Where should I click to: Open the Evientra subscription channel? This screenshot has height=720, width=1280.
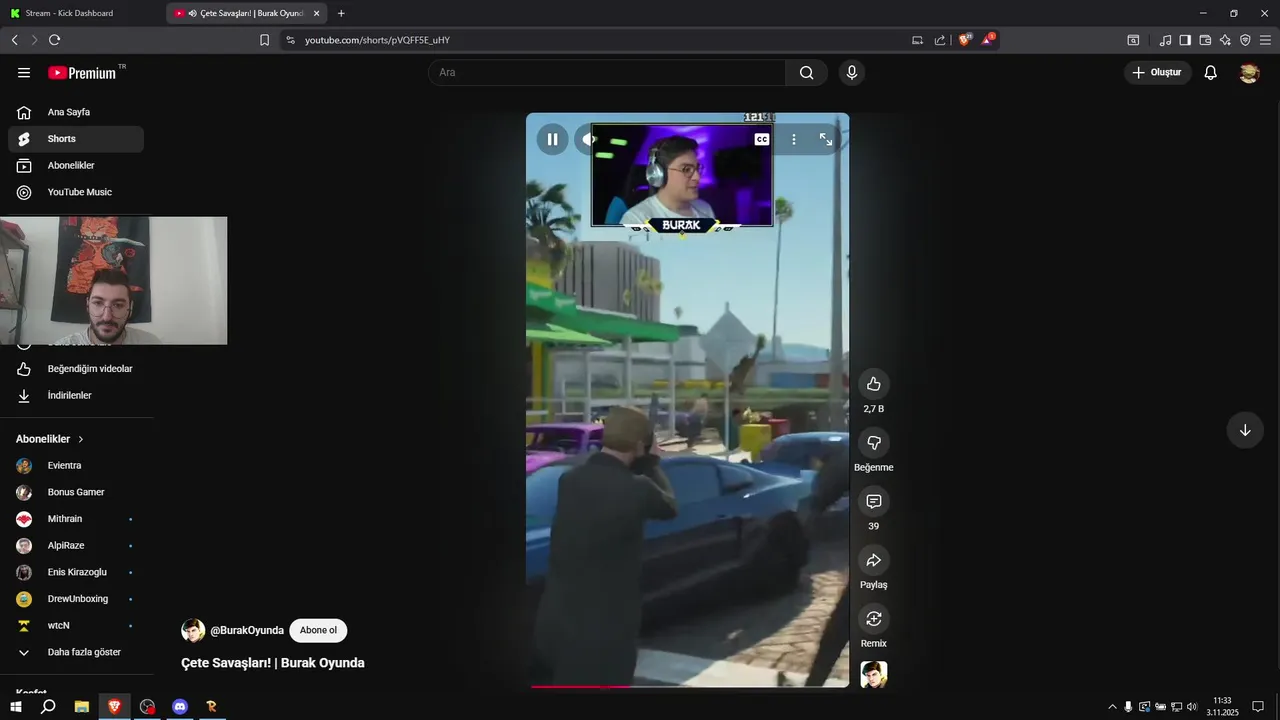(76, 466)
